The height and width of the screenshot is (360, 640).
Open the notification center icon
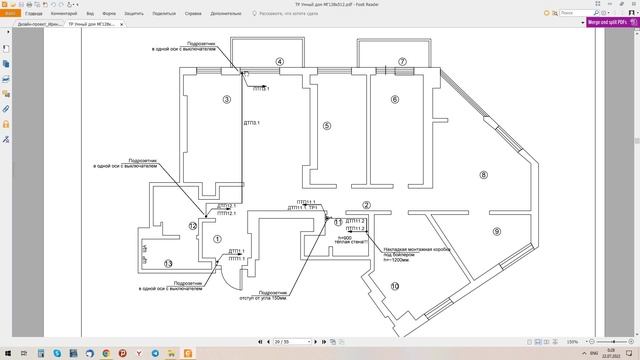[x=629, y=353]
